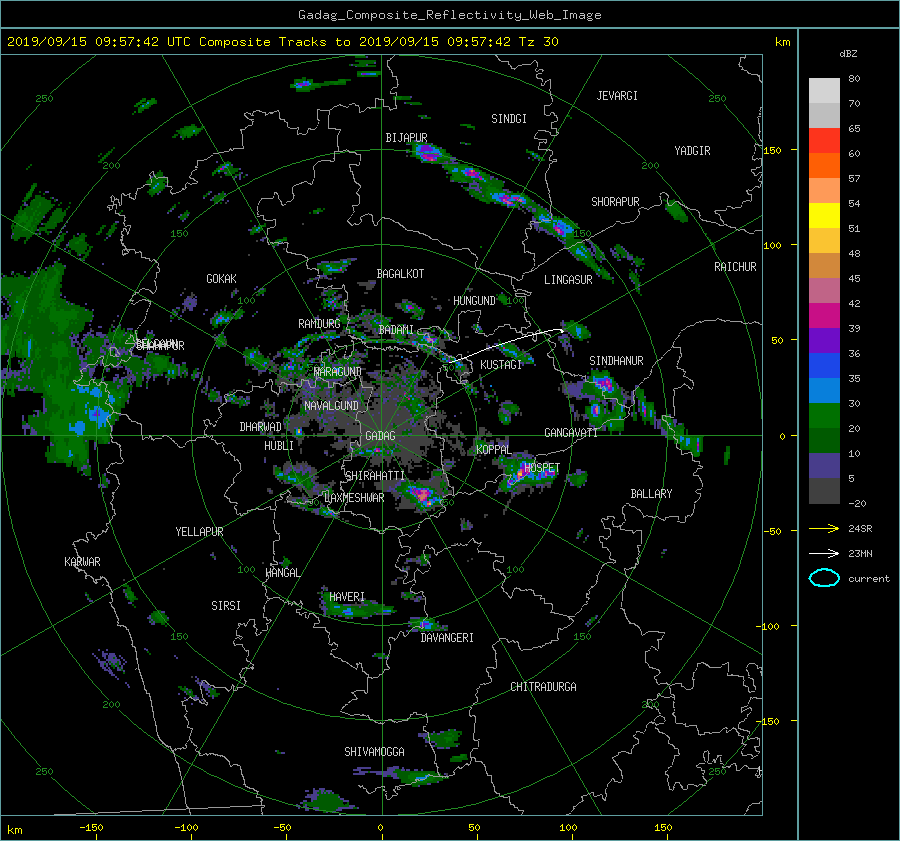Screen dimensions: 900x841
Task: Select the 80 dBZ light gray swatch
Action: pos(824,91)
